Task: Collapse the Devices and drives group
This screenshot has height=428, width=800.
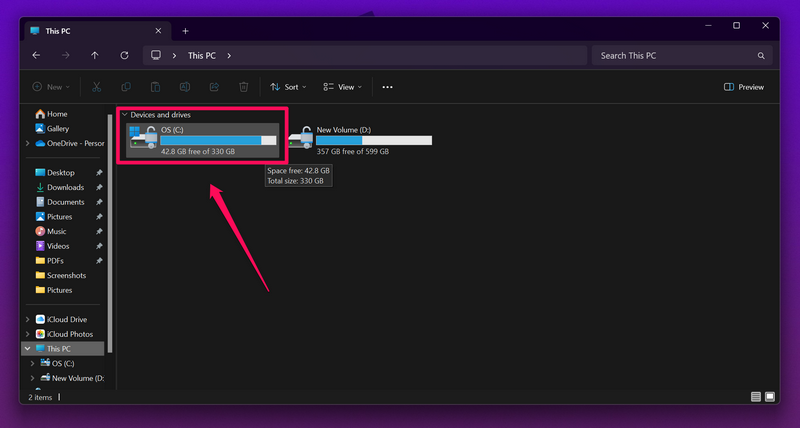Action: (124, 115)
